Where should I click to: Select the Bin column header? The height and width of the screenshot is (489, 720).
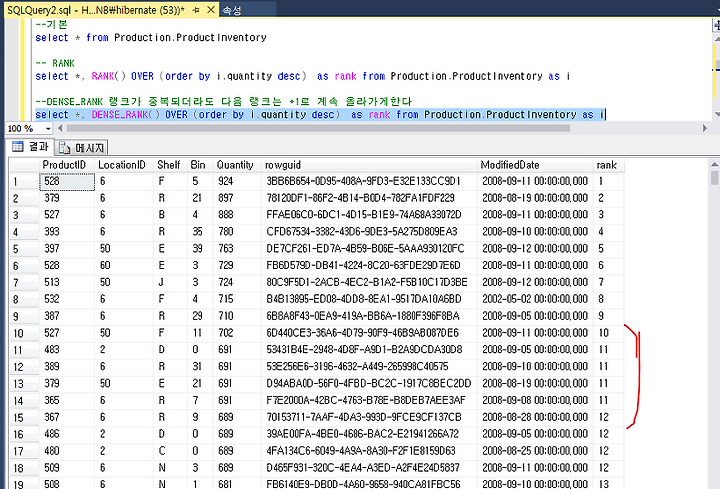point(200,165)
